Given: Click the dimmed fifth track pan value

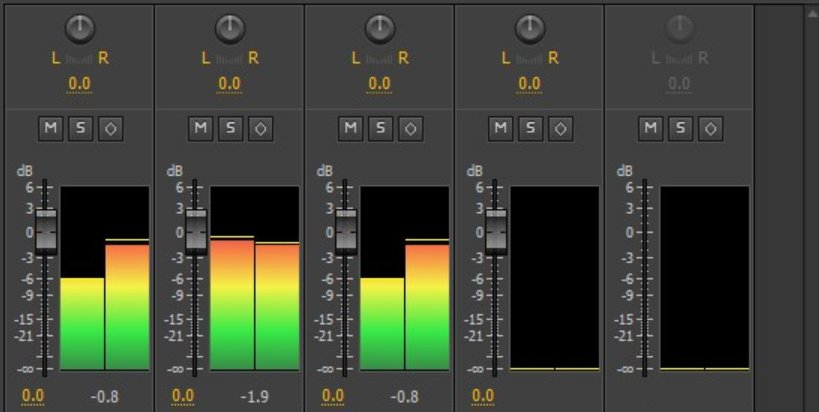Looking at the screenshot, I should pos(679,84).
